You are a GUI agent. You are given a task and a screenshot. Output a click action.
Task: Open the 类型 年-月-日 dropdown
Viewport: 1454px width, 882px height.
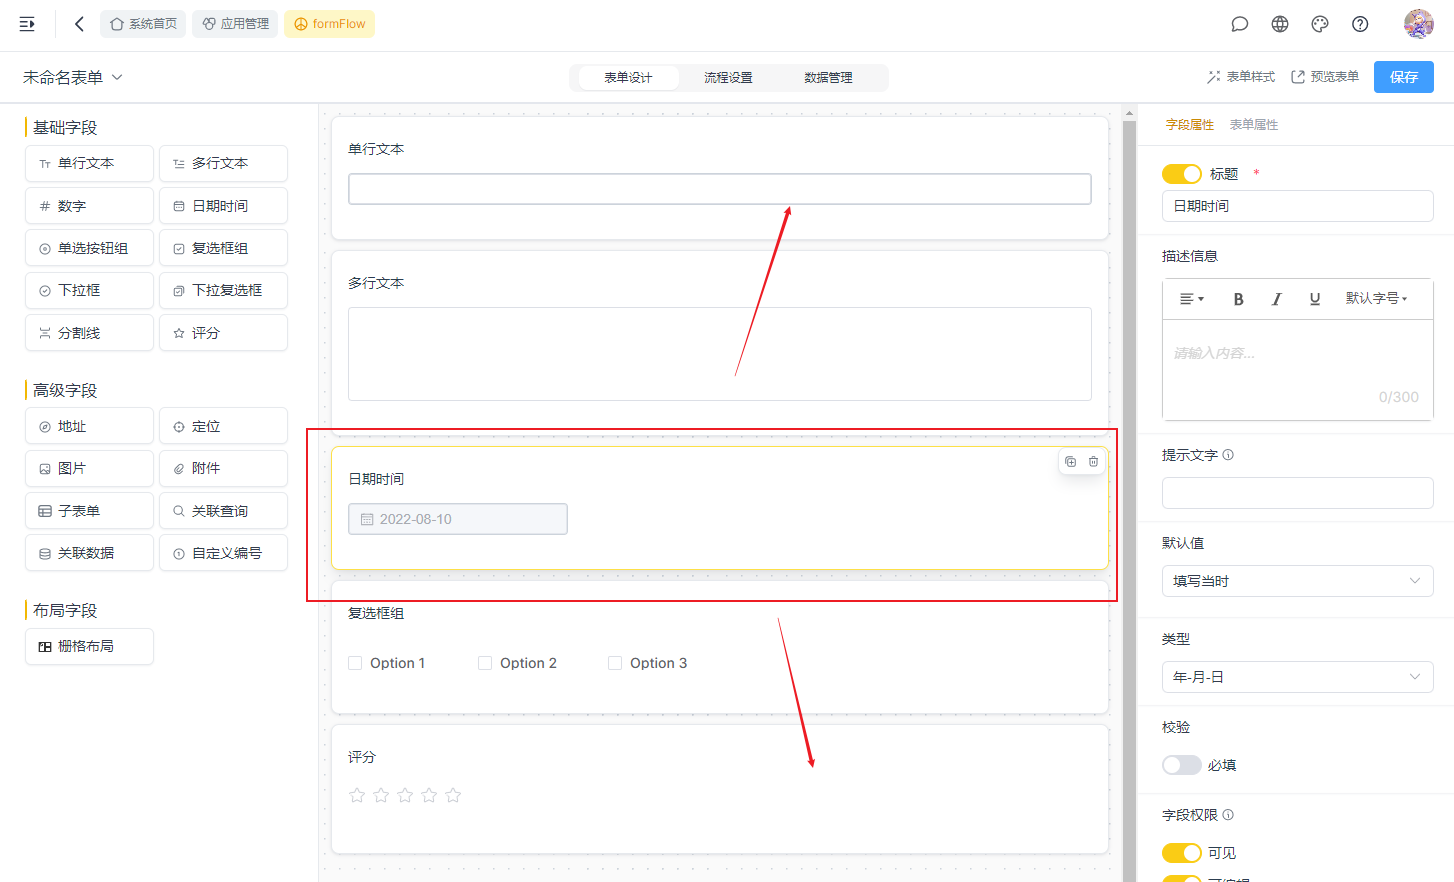[x=1298, y=677]
